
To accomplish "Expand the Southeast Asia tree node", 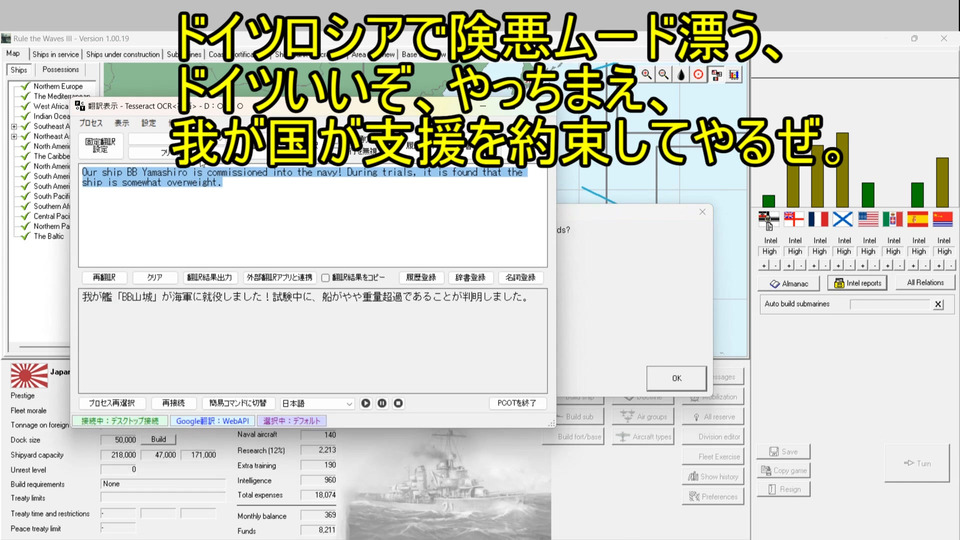I will [13, 126].
